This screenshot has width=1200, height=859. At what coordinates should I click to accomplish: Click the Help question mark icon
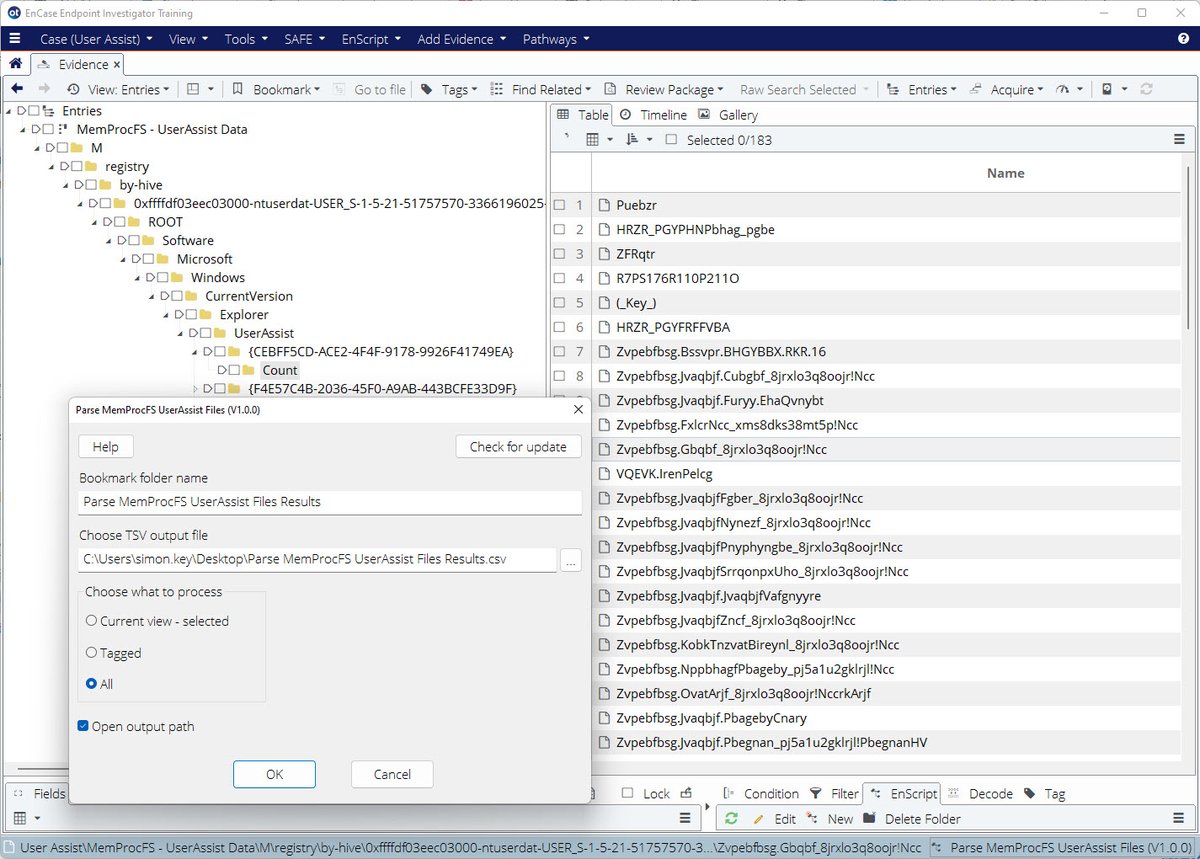click(x=1183, y=39)
